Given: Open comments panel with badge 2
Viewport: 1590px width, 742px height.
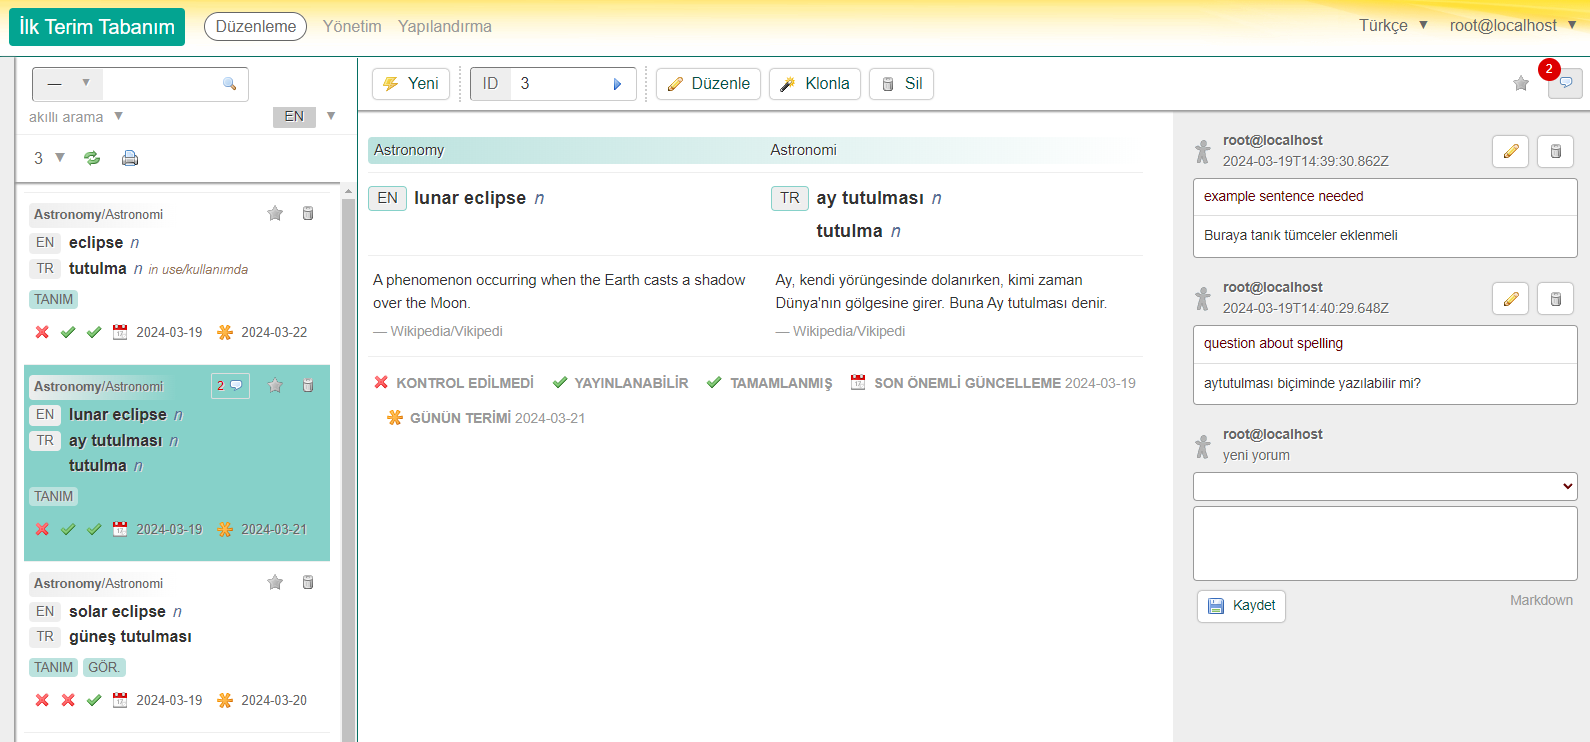Looking at the screenshot, I should tap(1565, 83).
